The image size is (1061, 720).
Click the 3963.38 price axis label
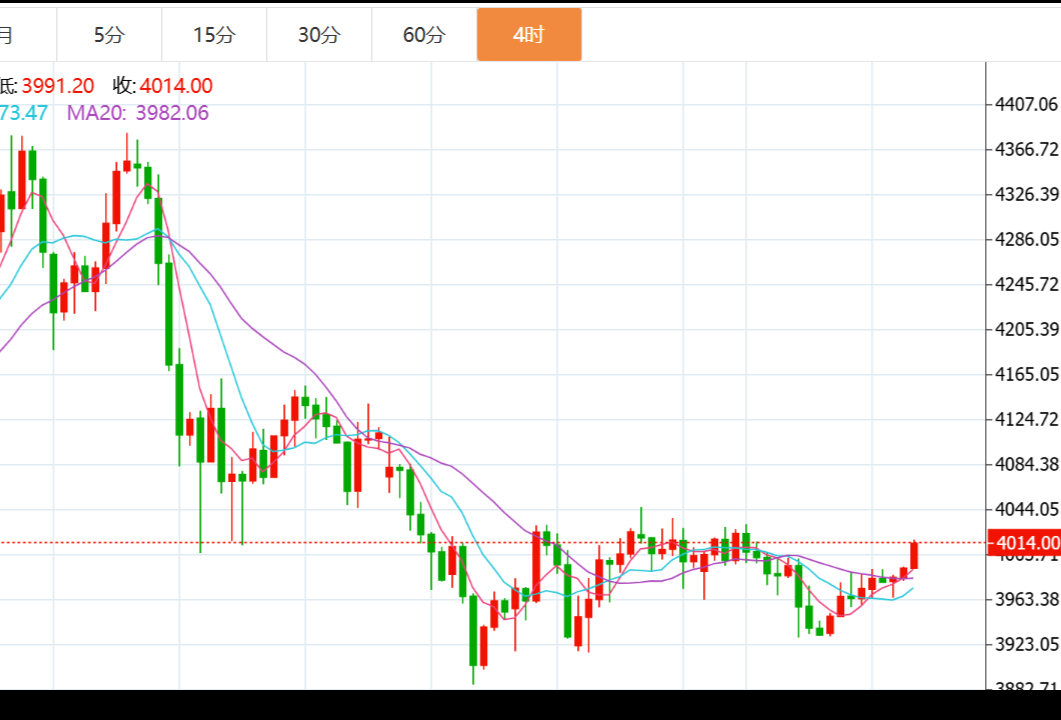tap(1027, 599)
